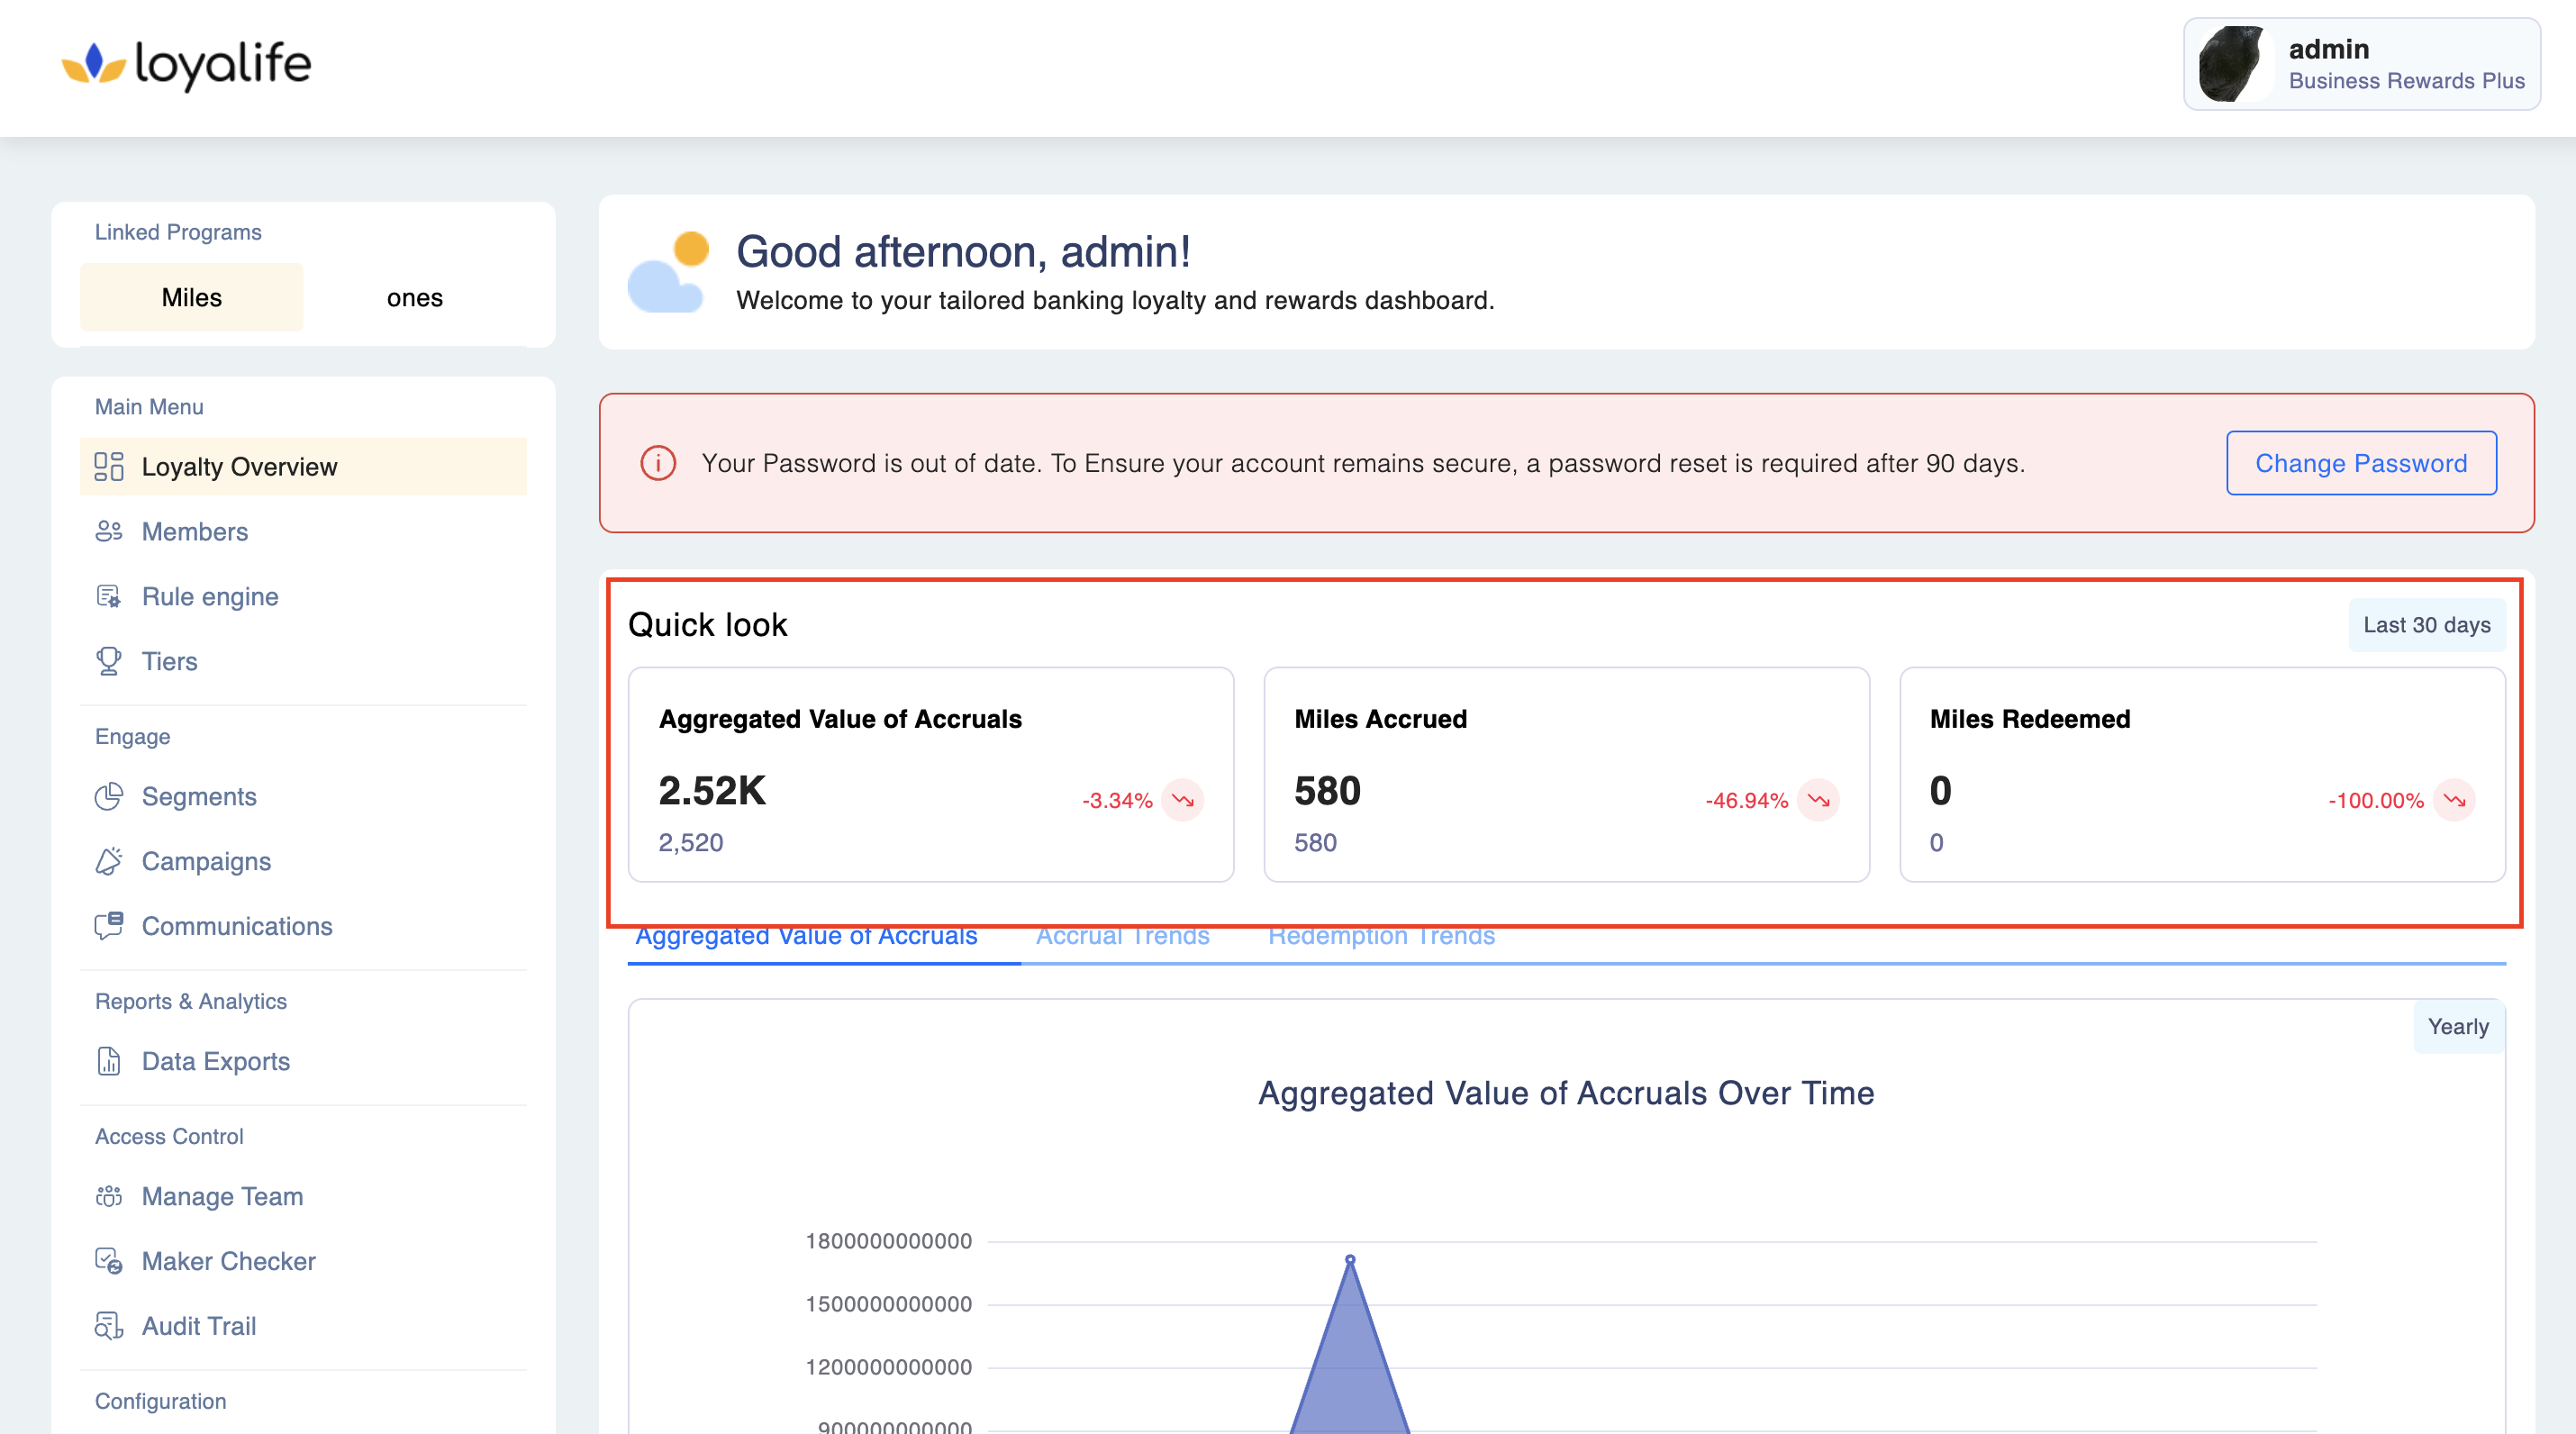
Task: Open the Last 30 days dropdown
Action: coord(2426,625)
